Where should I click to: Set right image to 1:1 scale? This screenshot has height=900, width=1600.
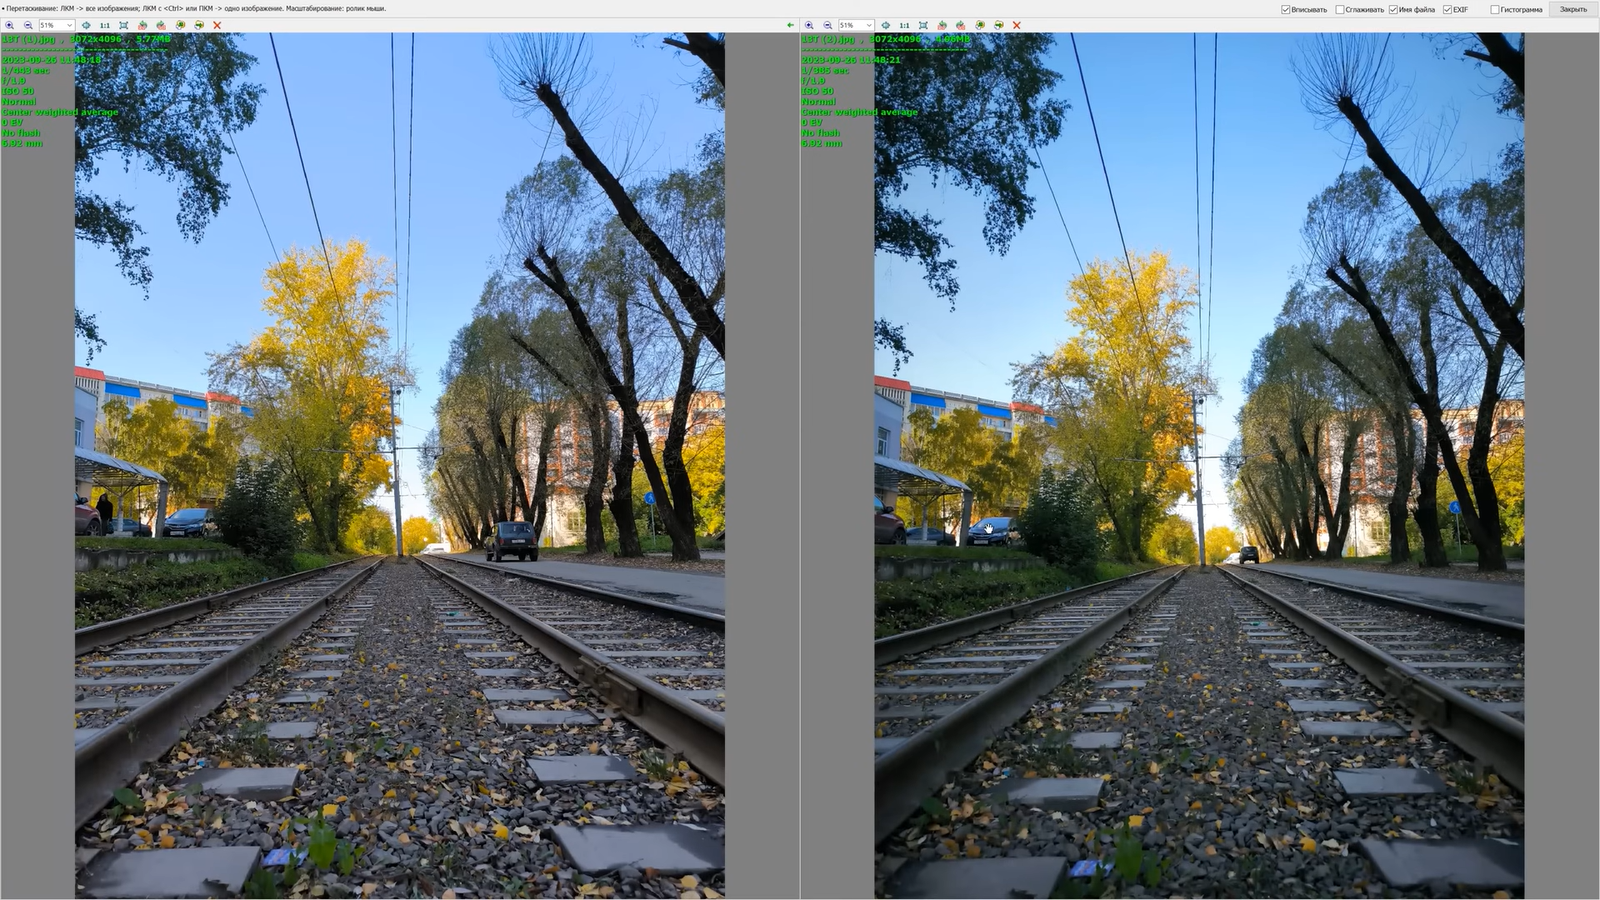tap(904, 25)
